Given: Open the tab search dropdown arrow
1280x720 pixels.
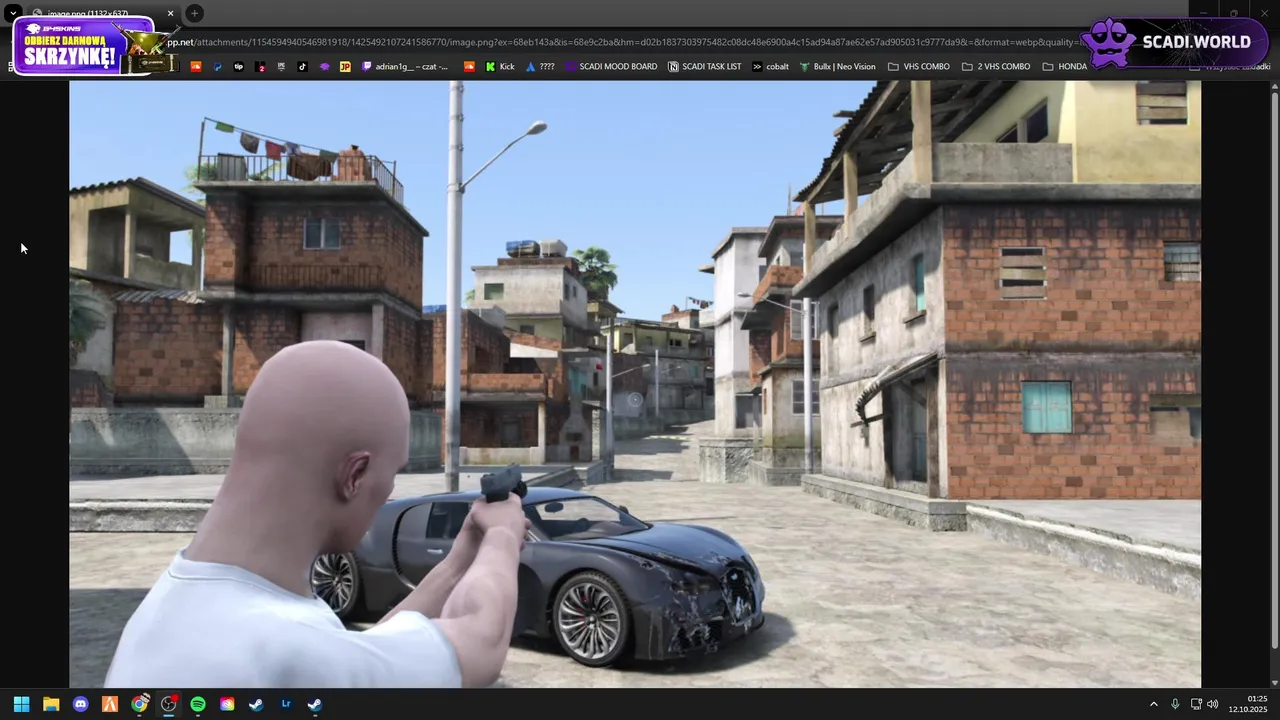Looking at the screenshot, I should pyautogui.click(x=13, y=13).
